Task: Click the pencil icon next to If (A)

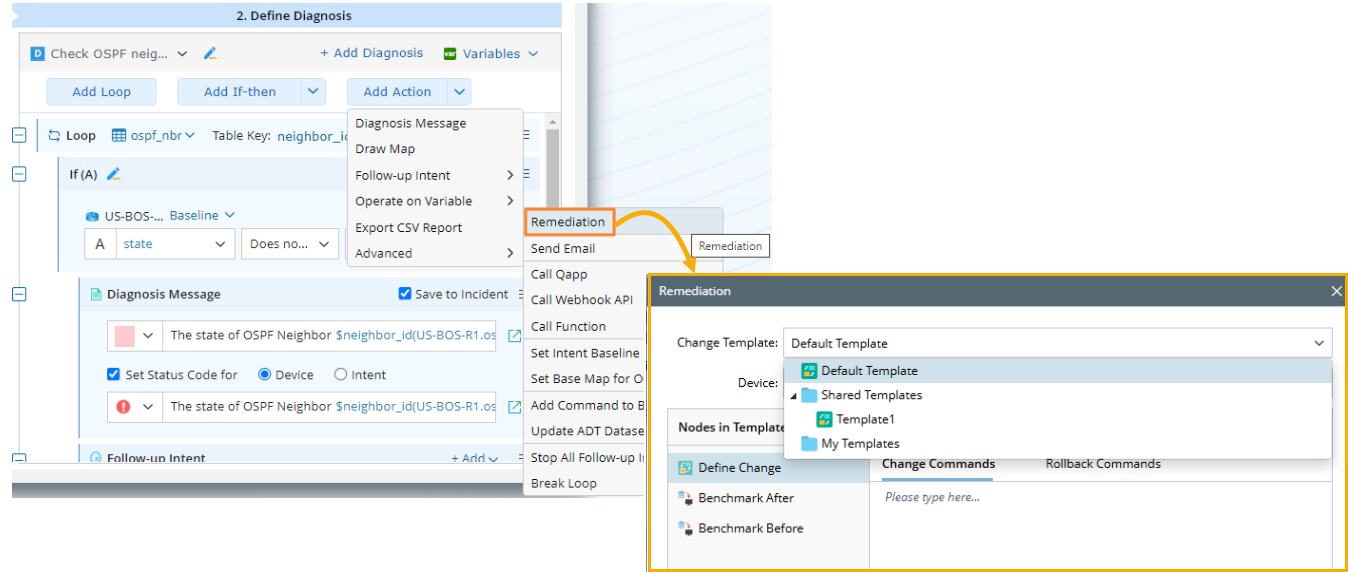Action: [114, 174]
